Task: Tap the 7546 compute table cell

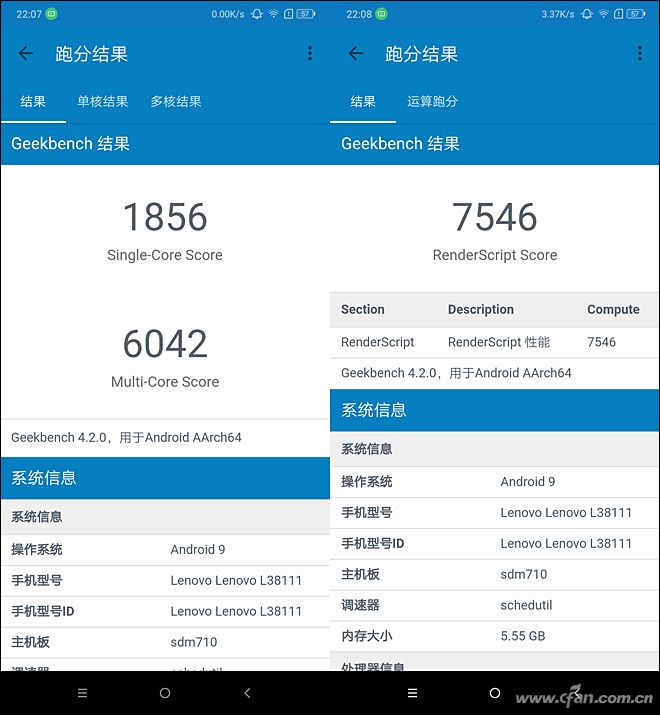Action: point(601,342)
